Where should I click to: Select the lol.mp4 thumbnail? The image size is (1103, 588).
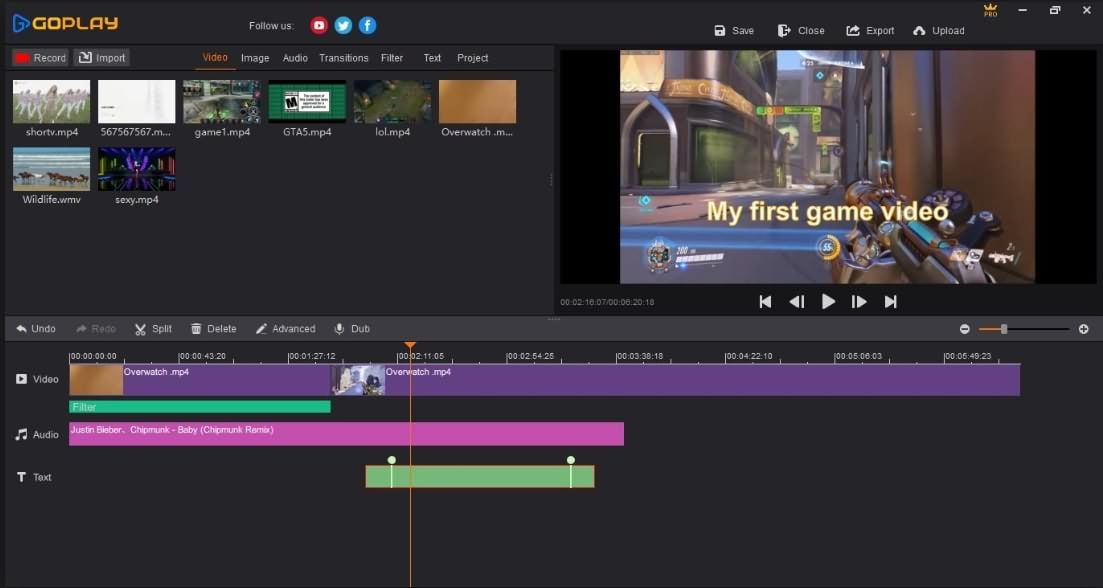coord(393,101)
